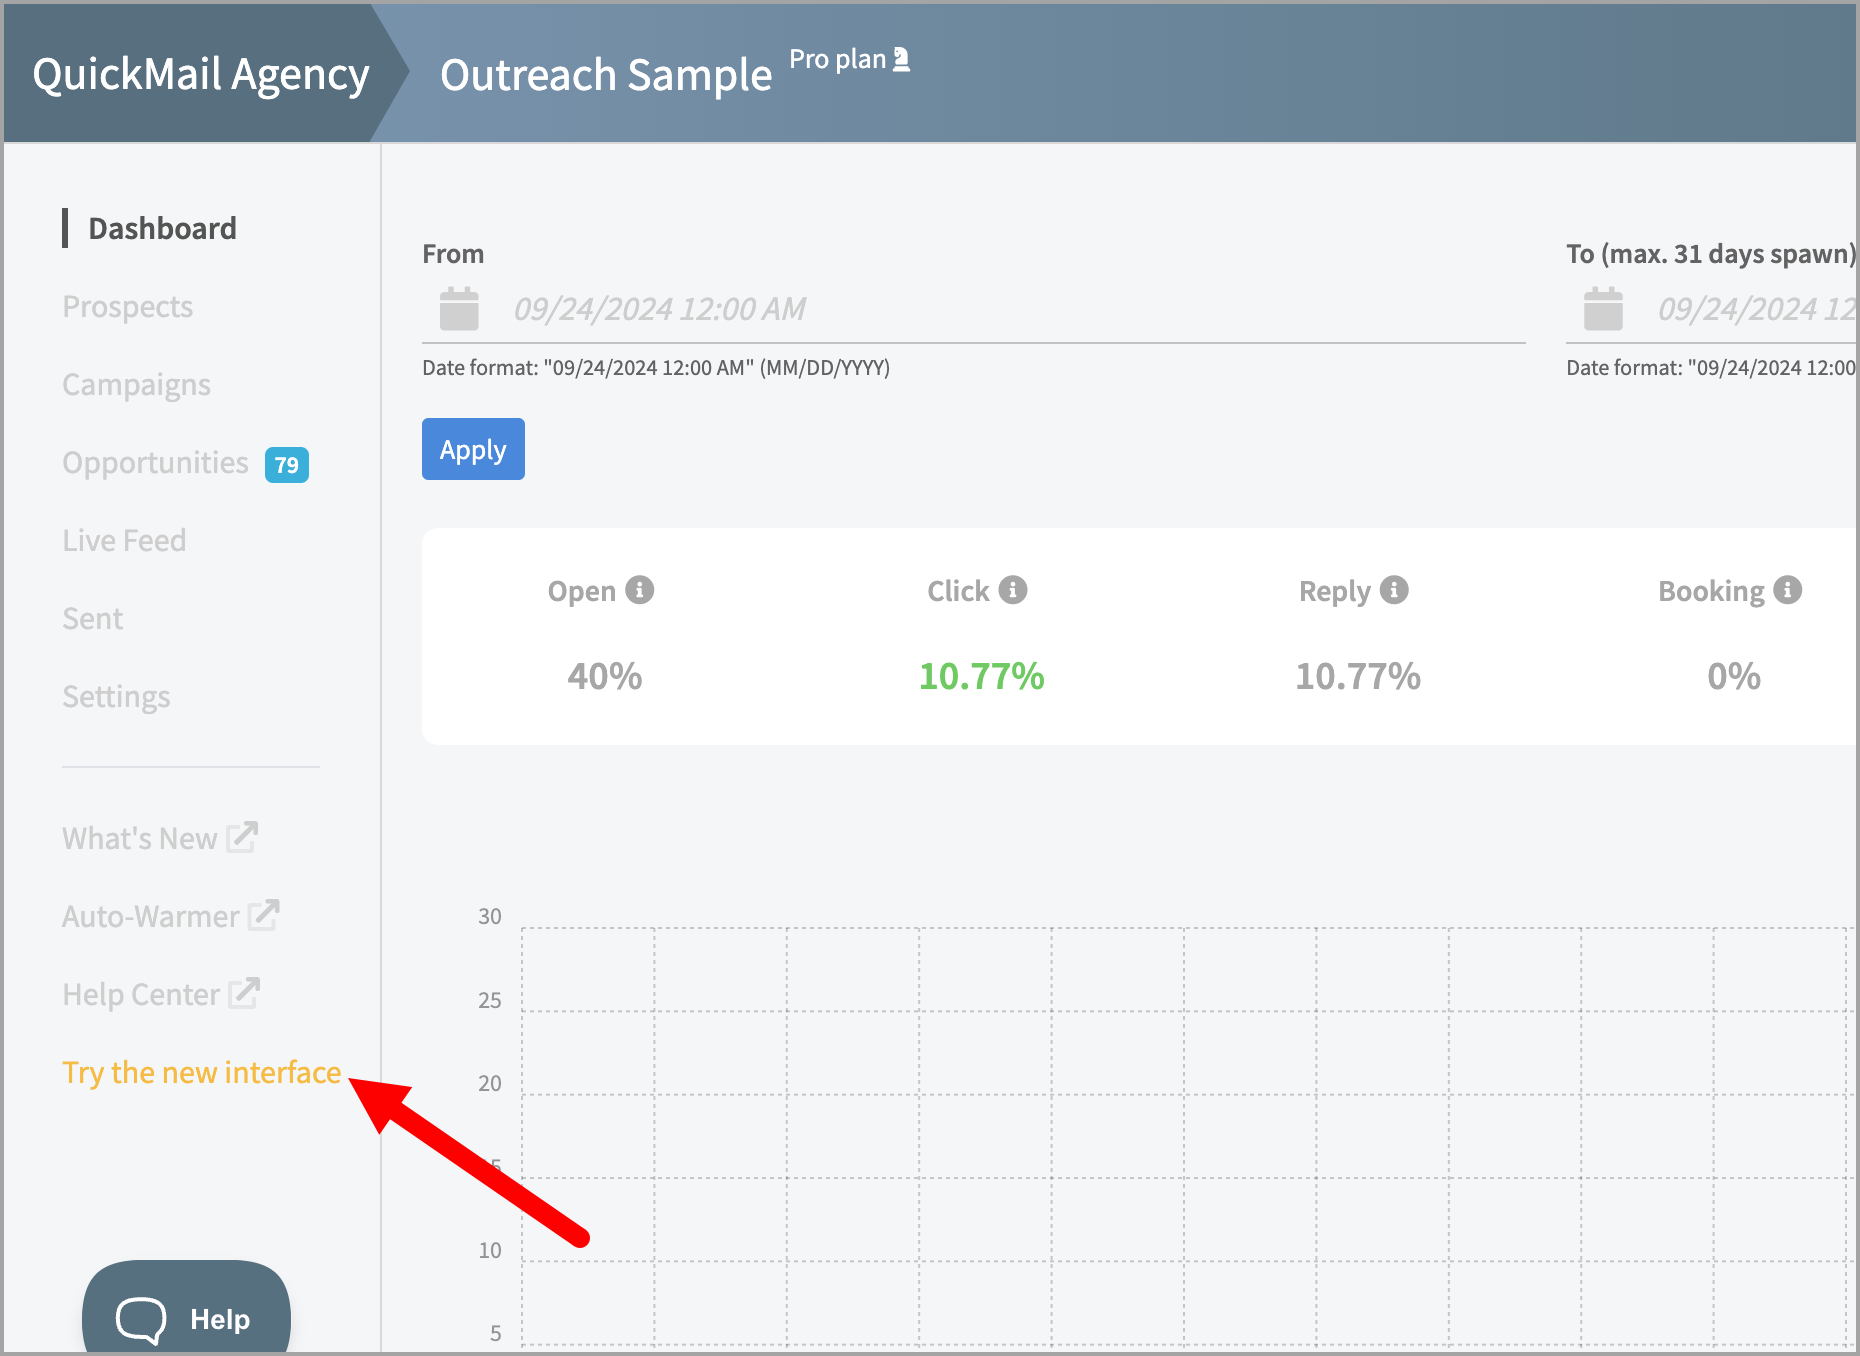Viewport: 1860px width, 1356px height.
Task: Click the To (max. 31 days spawn) label
Action: (1712, 254)
